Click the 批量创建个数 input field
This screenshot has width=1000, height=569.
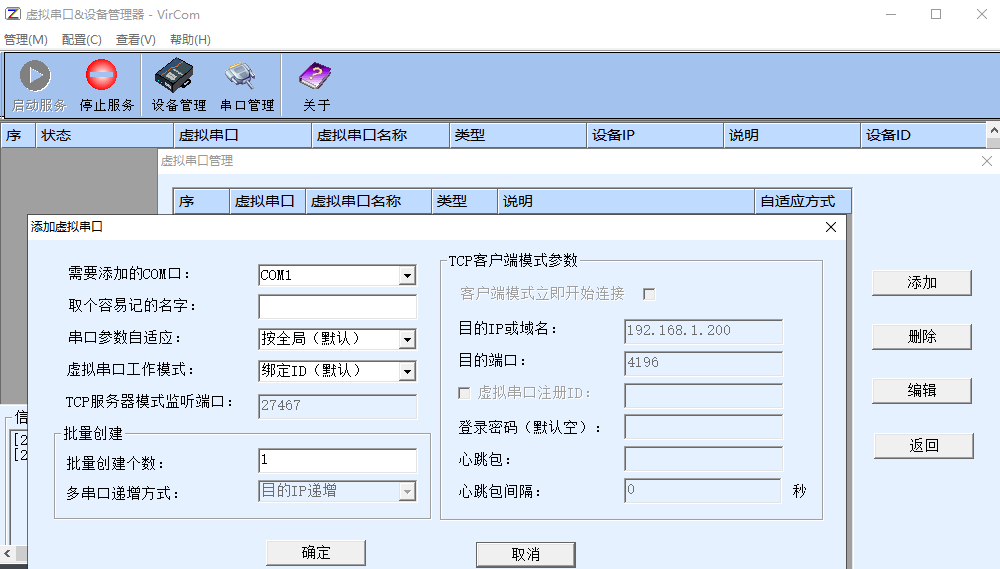337,461
